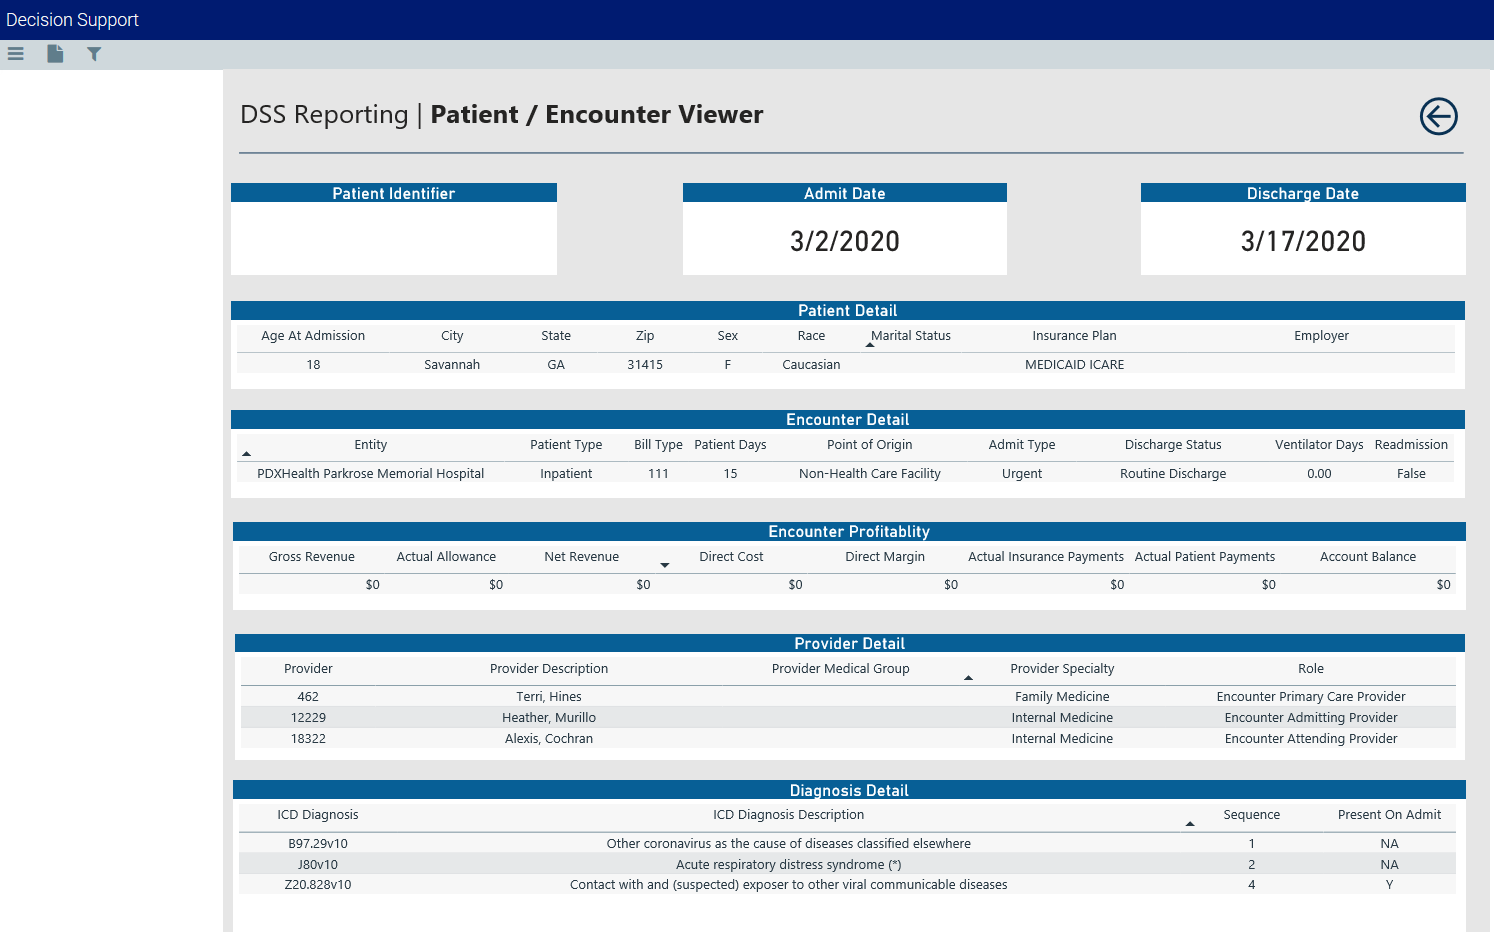Click the Decision Support title
The height and width of the screenshot is (932, 1494).
click(72, 20)
